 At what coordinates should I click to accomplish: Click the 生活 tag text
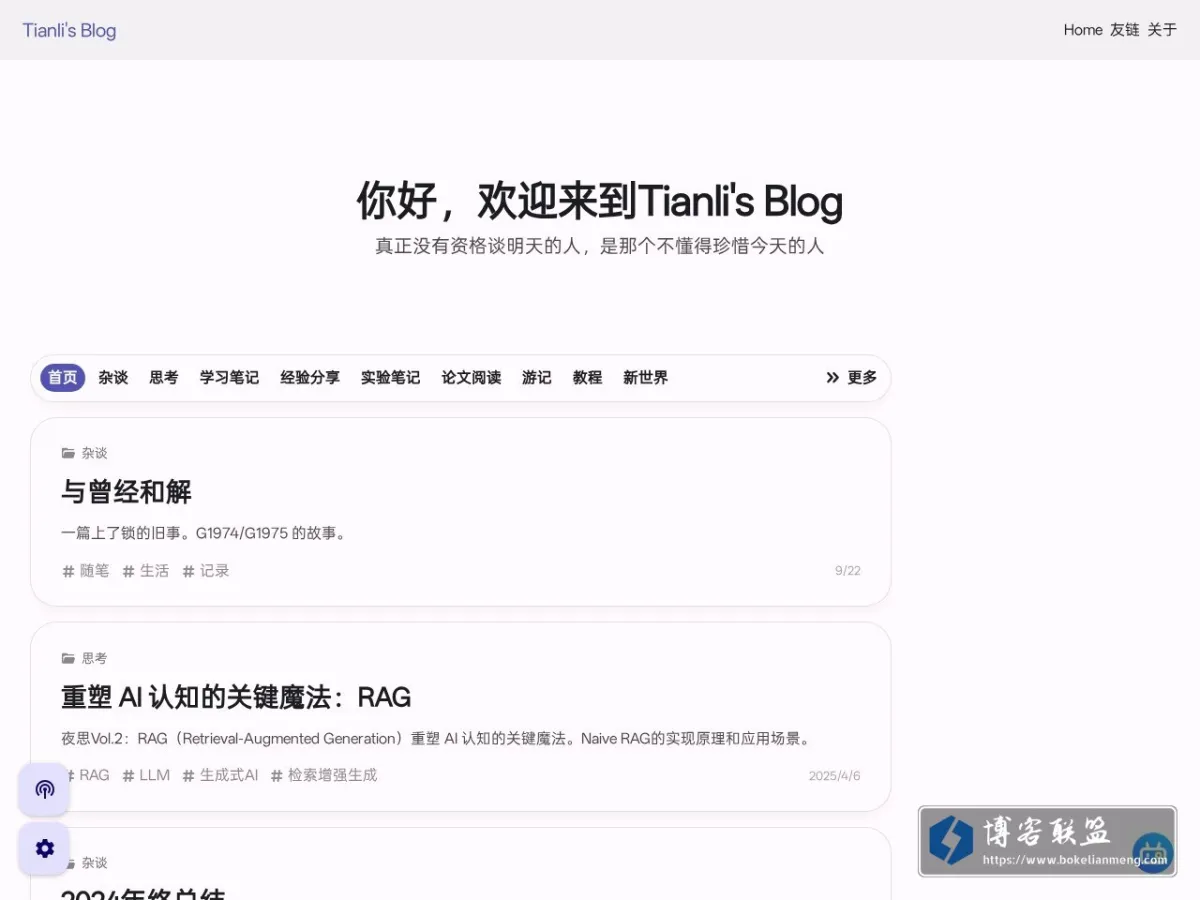point(155,571)
